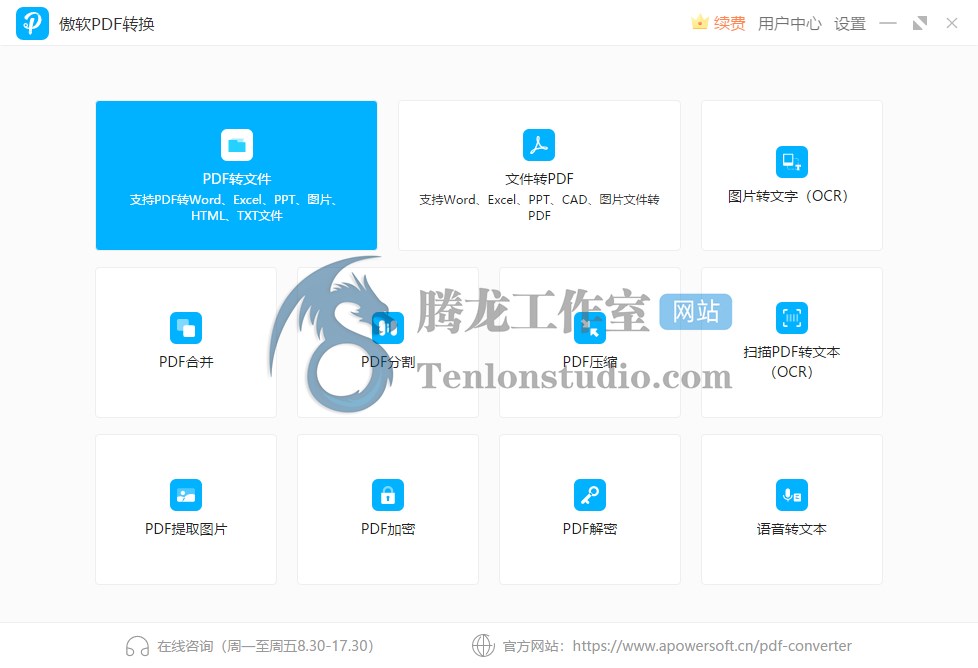Click the 文件转PDF tile title
The height and width of the screenshot is (668, 978).
(539, 179)
